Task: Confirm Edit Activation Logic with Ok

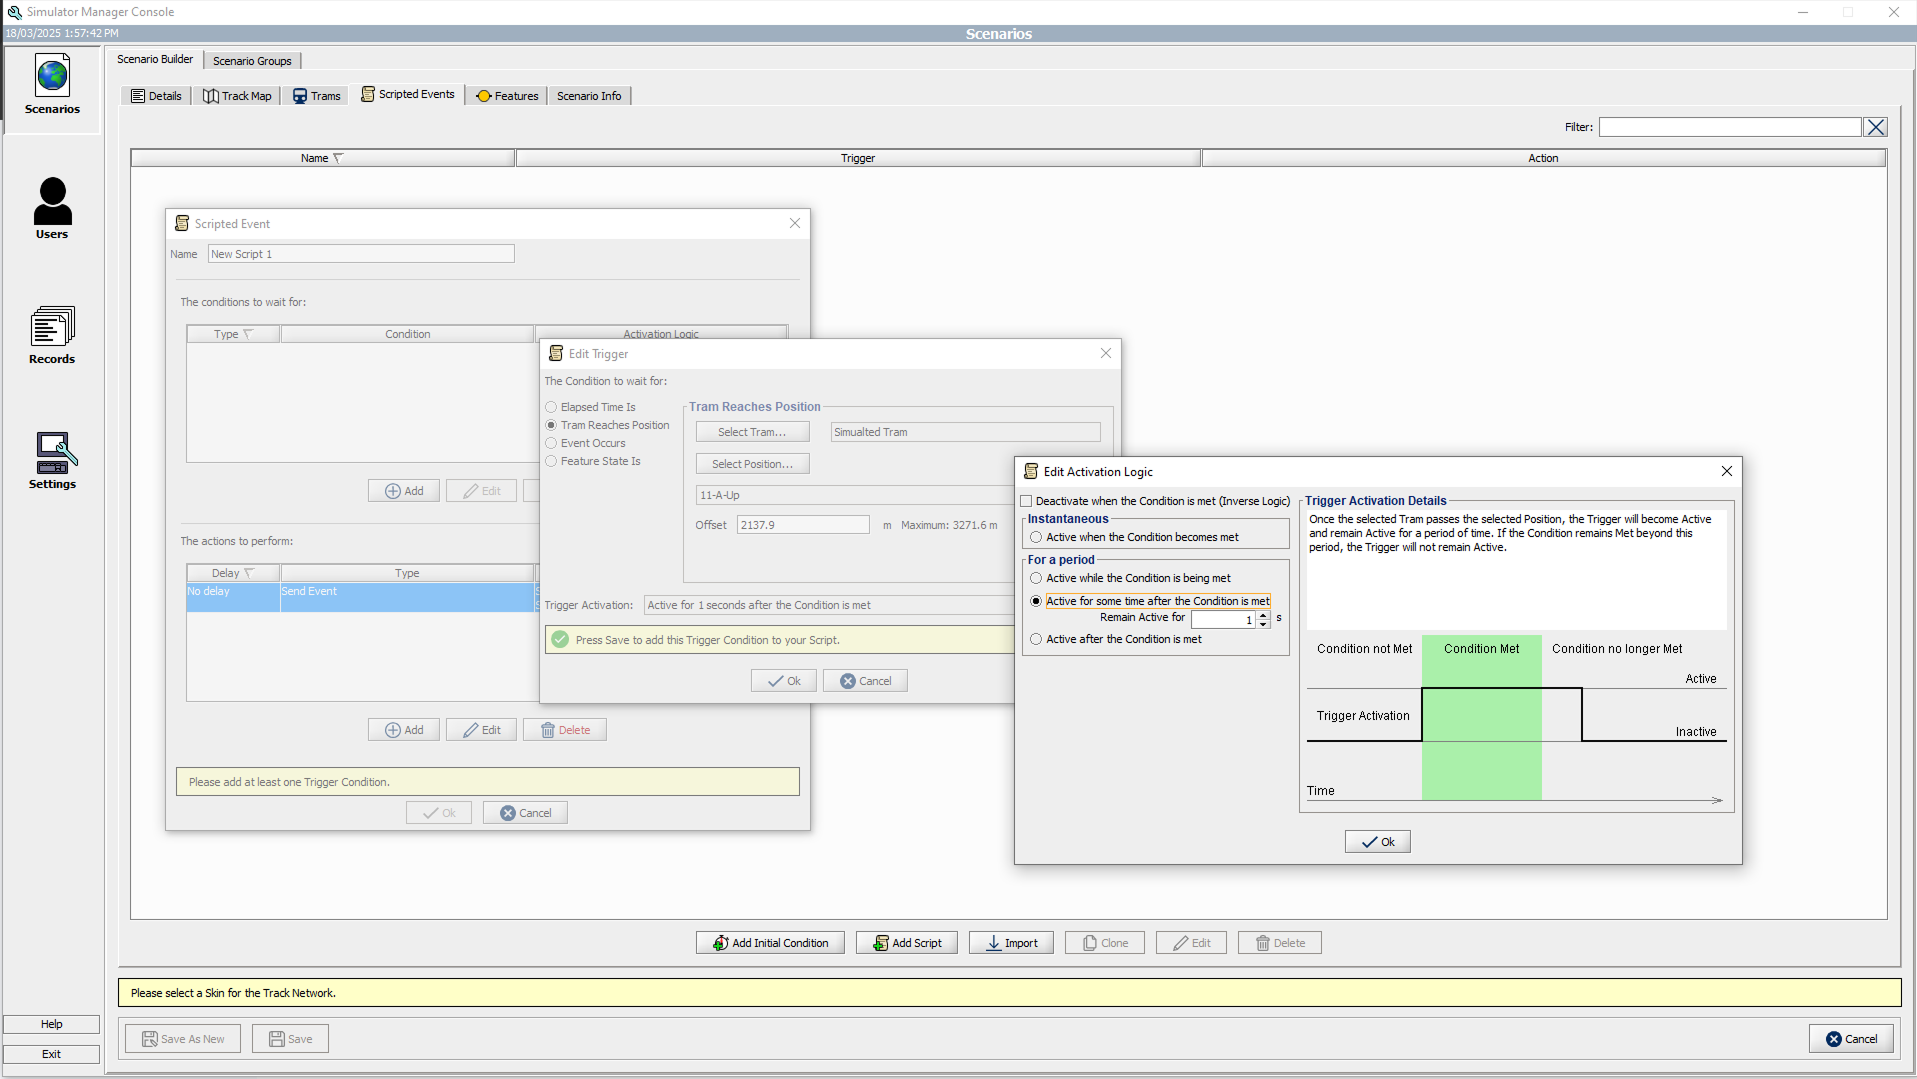Action: pos(1377,842)
